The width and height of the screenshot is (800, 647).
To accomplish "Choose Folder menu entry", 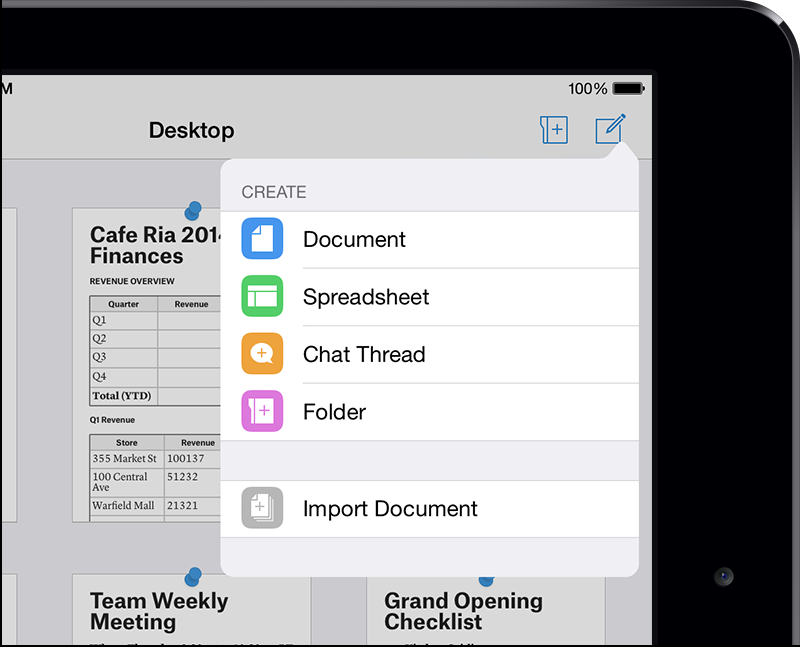I will coord(430,412).
